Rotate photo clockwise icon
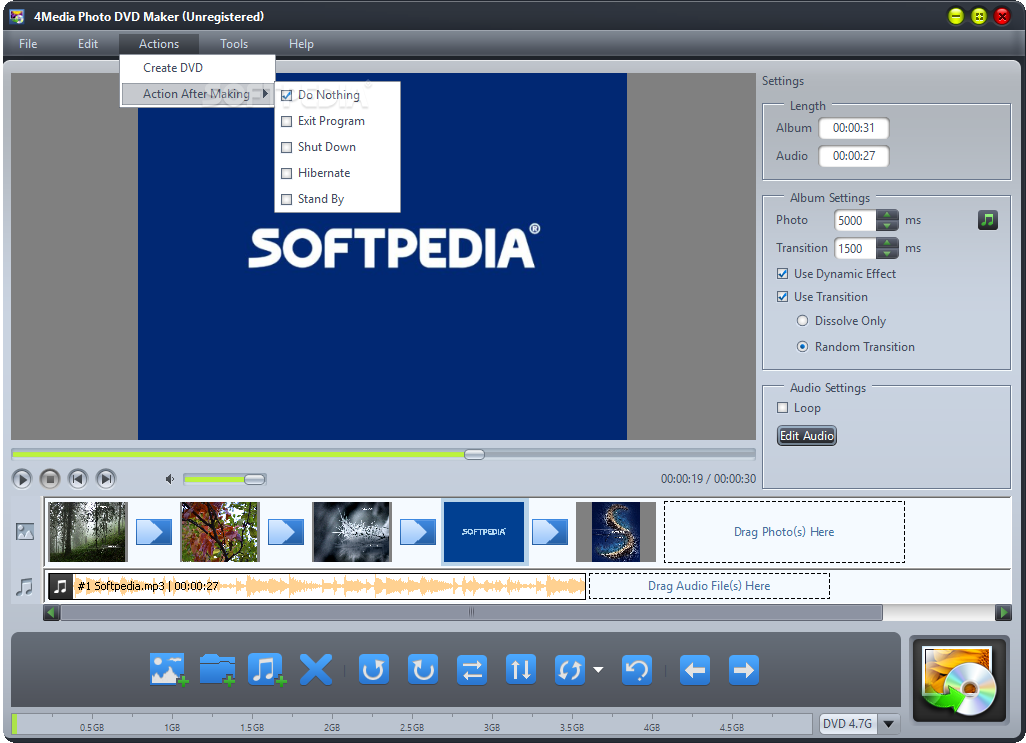Image resolution: width=1026 pixels, height=743 pixels. (x=423, y=670)
